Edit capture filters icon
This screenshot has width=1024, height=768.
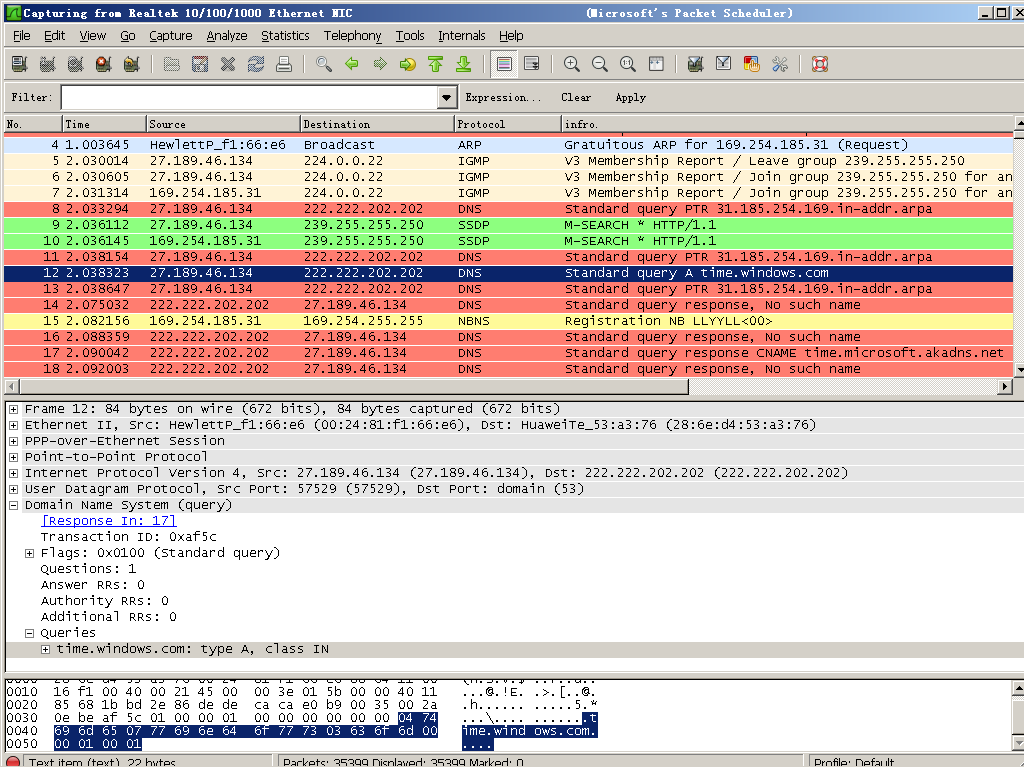[x=696, y=64]
